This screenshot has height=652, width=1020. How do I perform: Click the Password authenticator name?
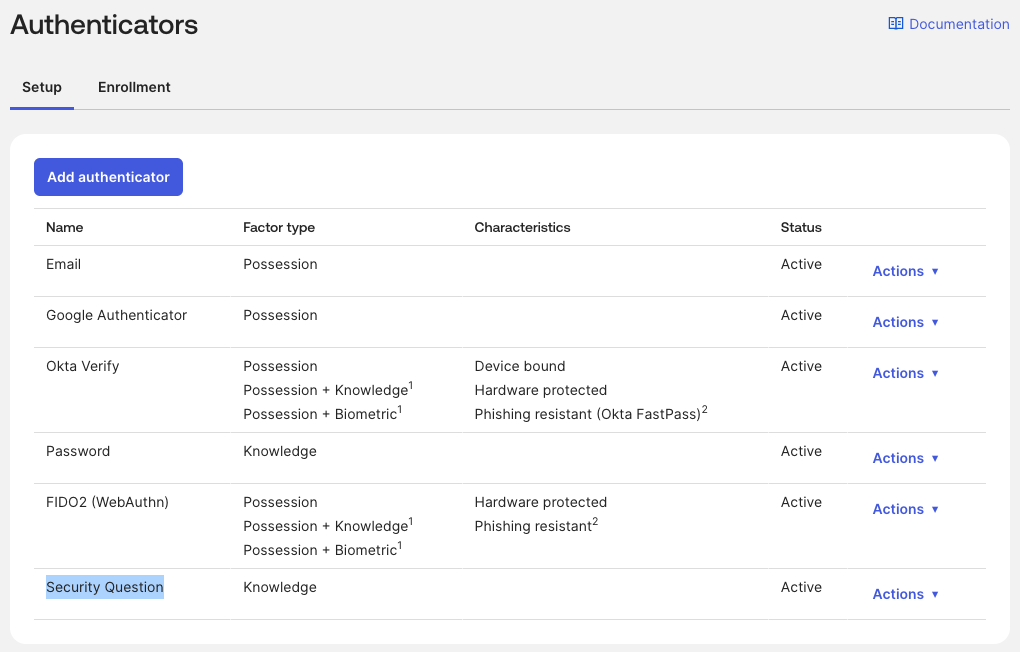[78, 452]
